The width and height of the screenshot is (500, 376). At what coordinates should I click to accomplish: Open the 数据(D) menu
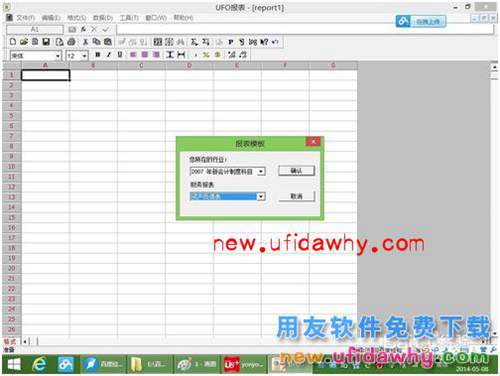tap(103, 17)
